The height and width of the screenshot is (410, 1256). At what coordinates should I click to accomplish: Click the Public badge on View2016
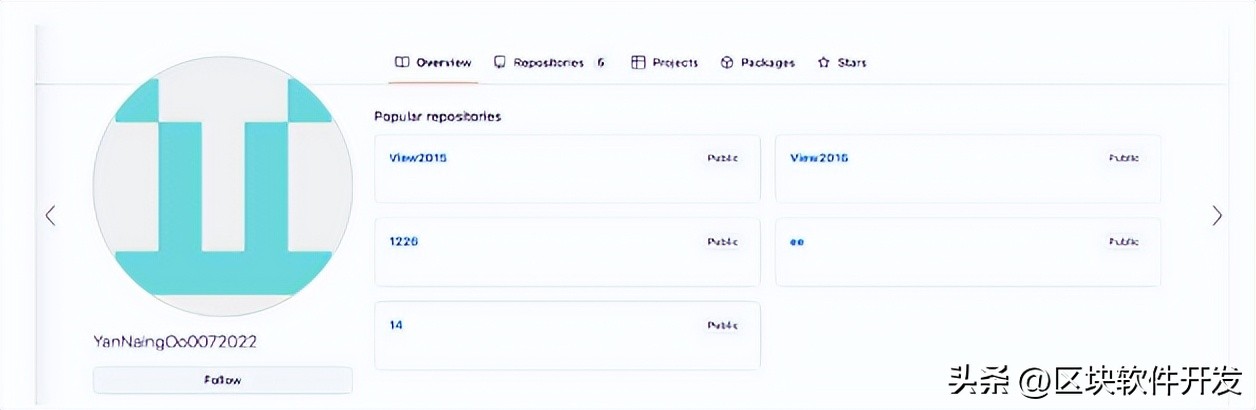(1123, 158)
